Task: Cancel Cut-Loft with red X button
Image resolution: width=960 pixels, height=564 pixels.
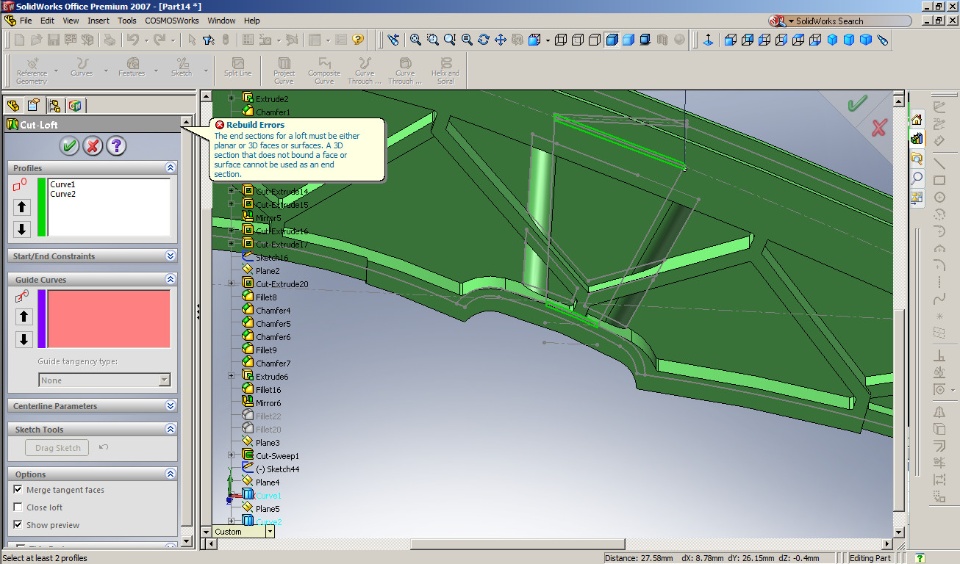Action: [92, 146]
